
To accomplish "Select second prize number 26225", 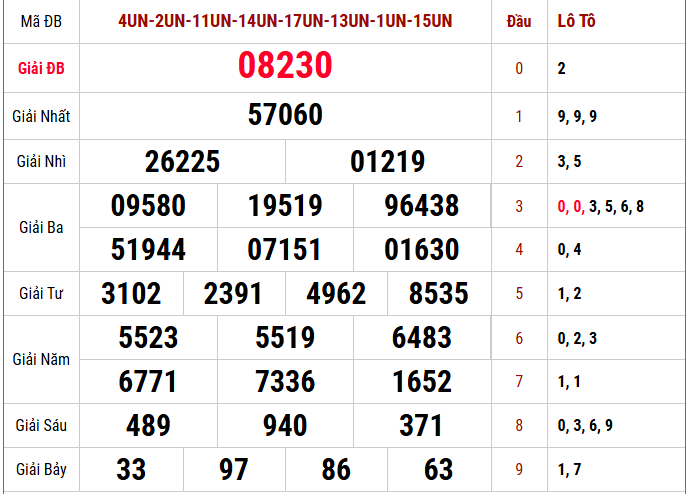I will (182, 162).
